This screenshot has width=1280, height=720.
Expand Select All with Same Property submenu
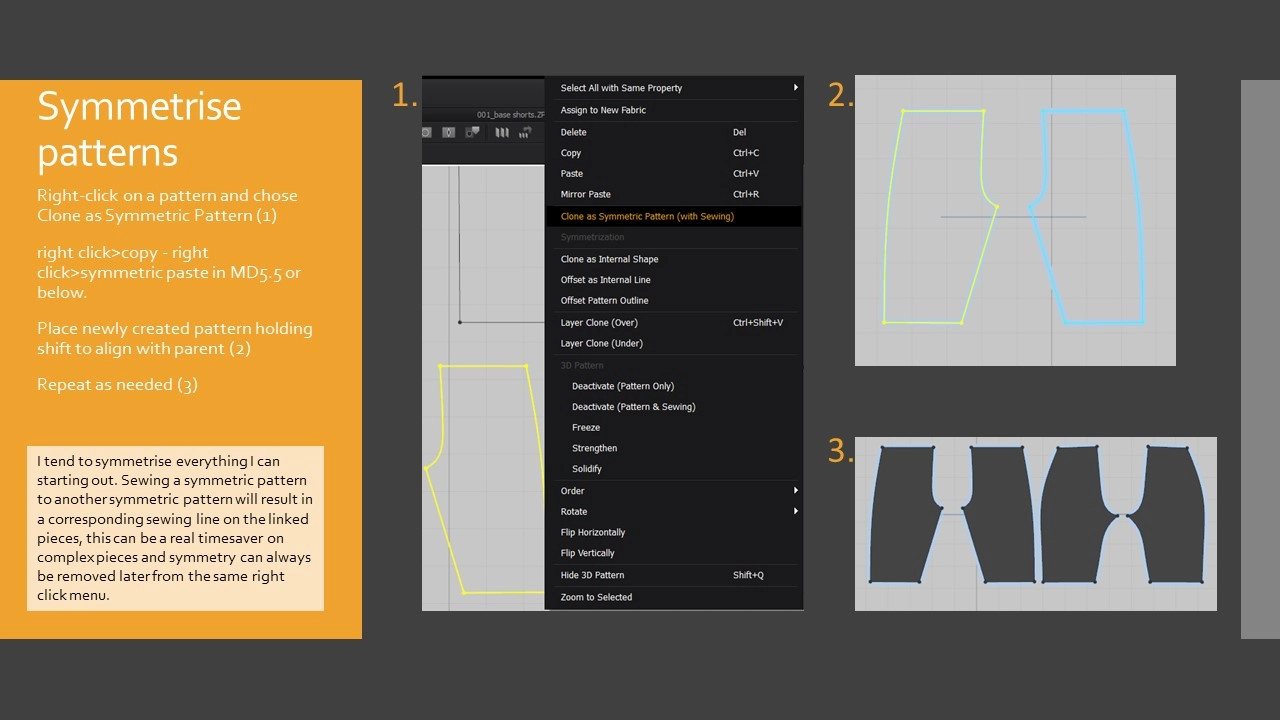(x=795, y=88)
